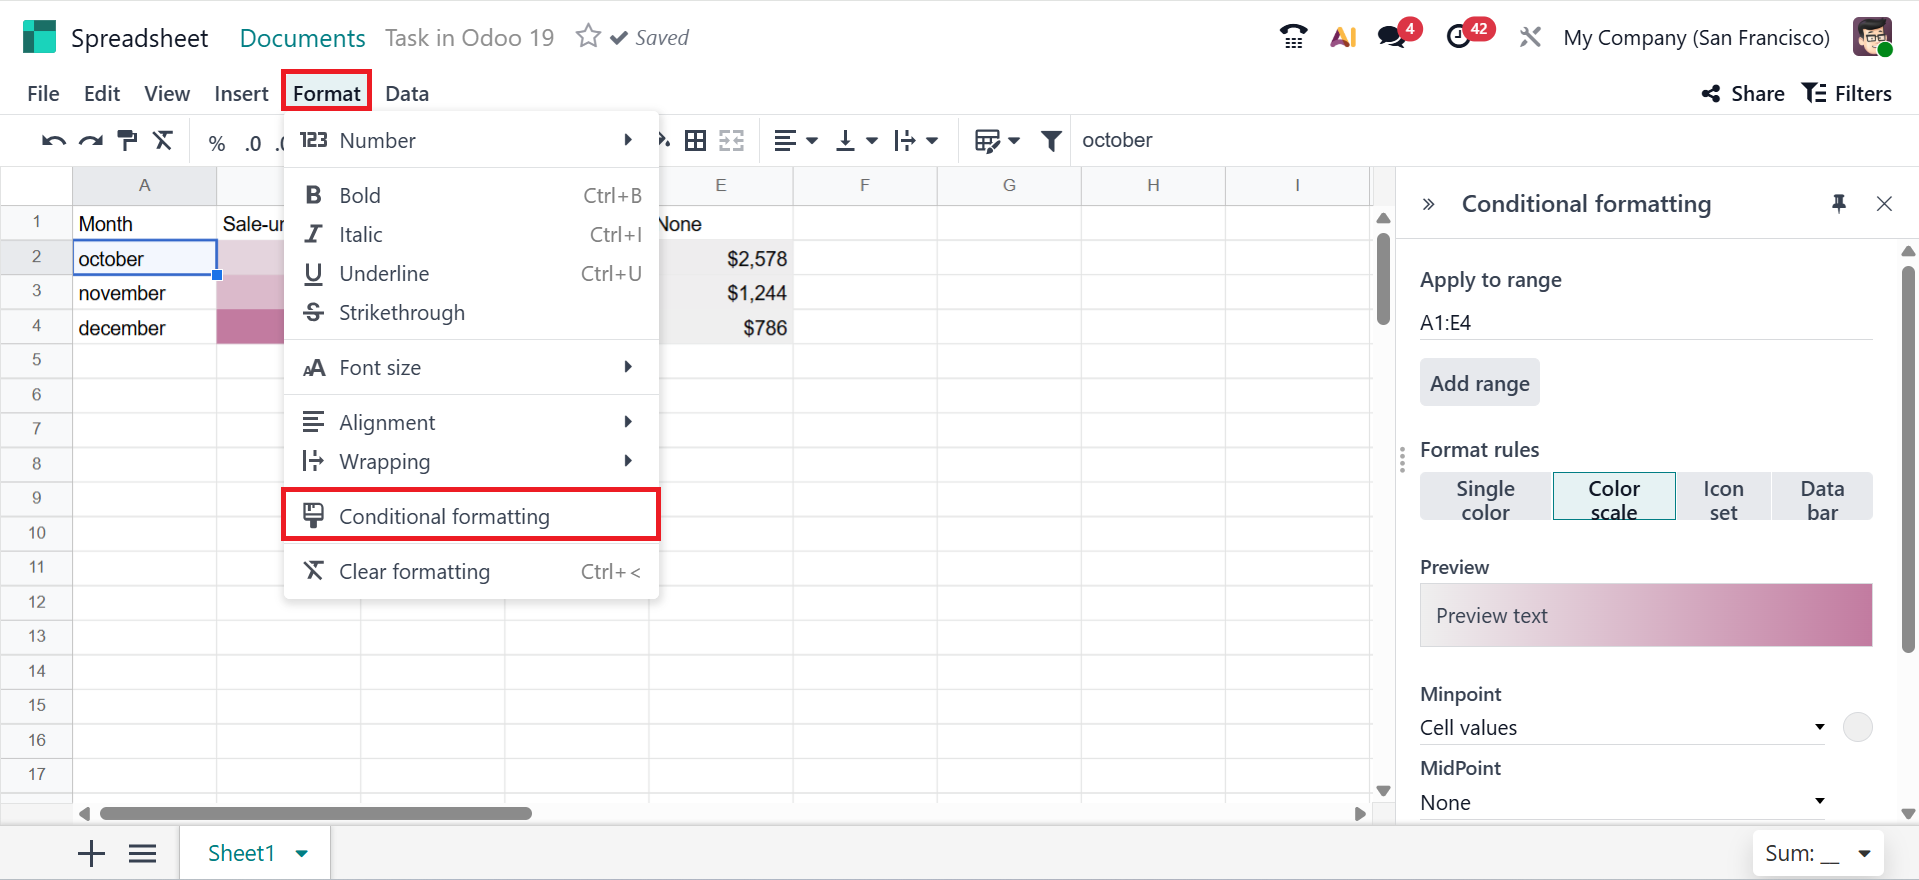Open the Borders grid icon

[695, 141]
